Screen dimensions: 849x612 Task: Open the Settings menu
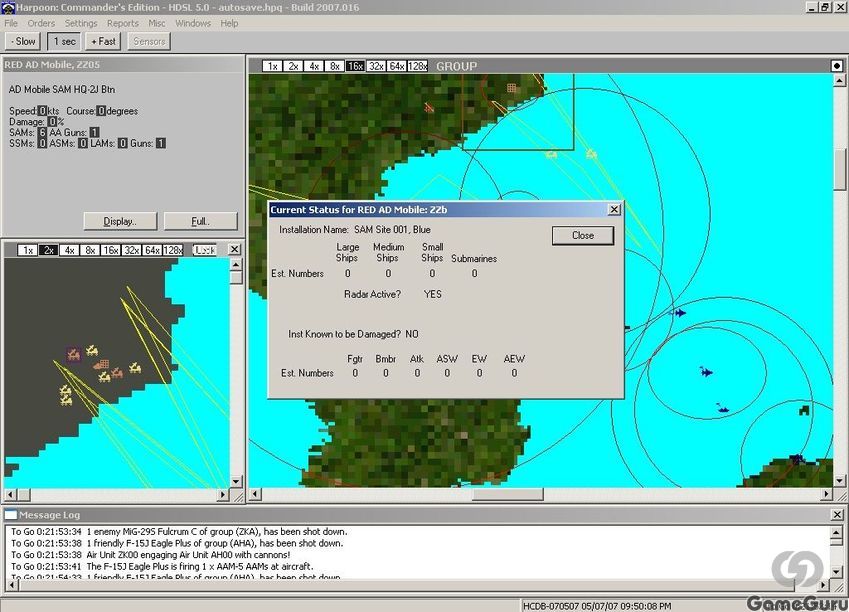click(x=81, y=23)
